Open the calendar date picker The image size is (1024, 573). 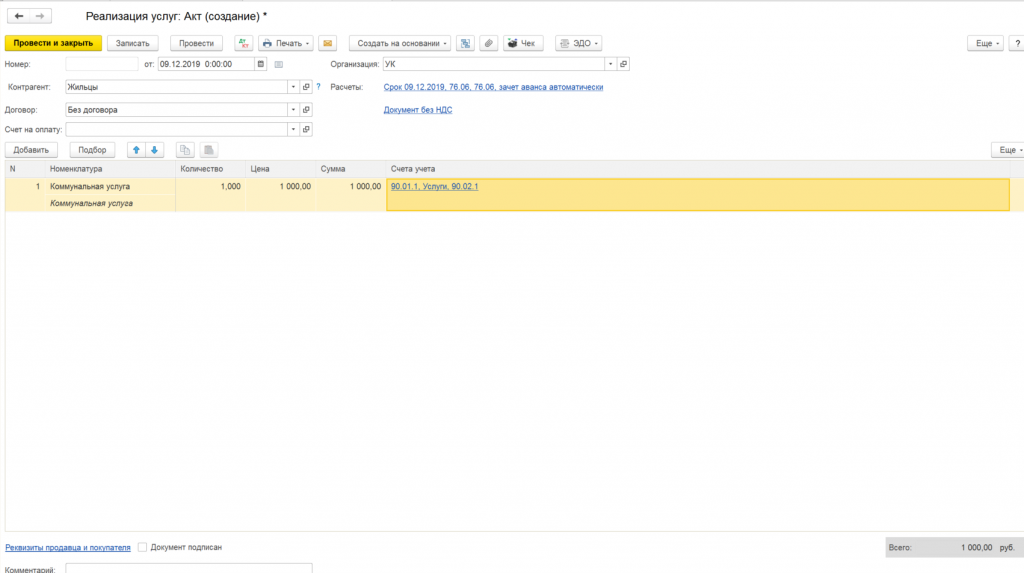click(261, 64)
